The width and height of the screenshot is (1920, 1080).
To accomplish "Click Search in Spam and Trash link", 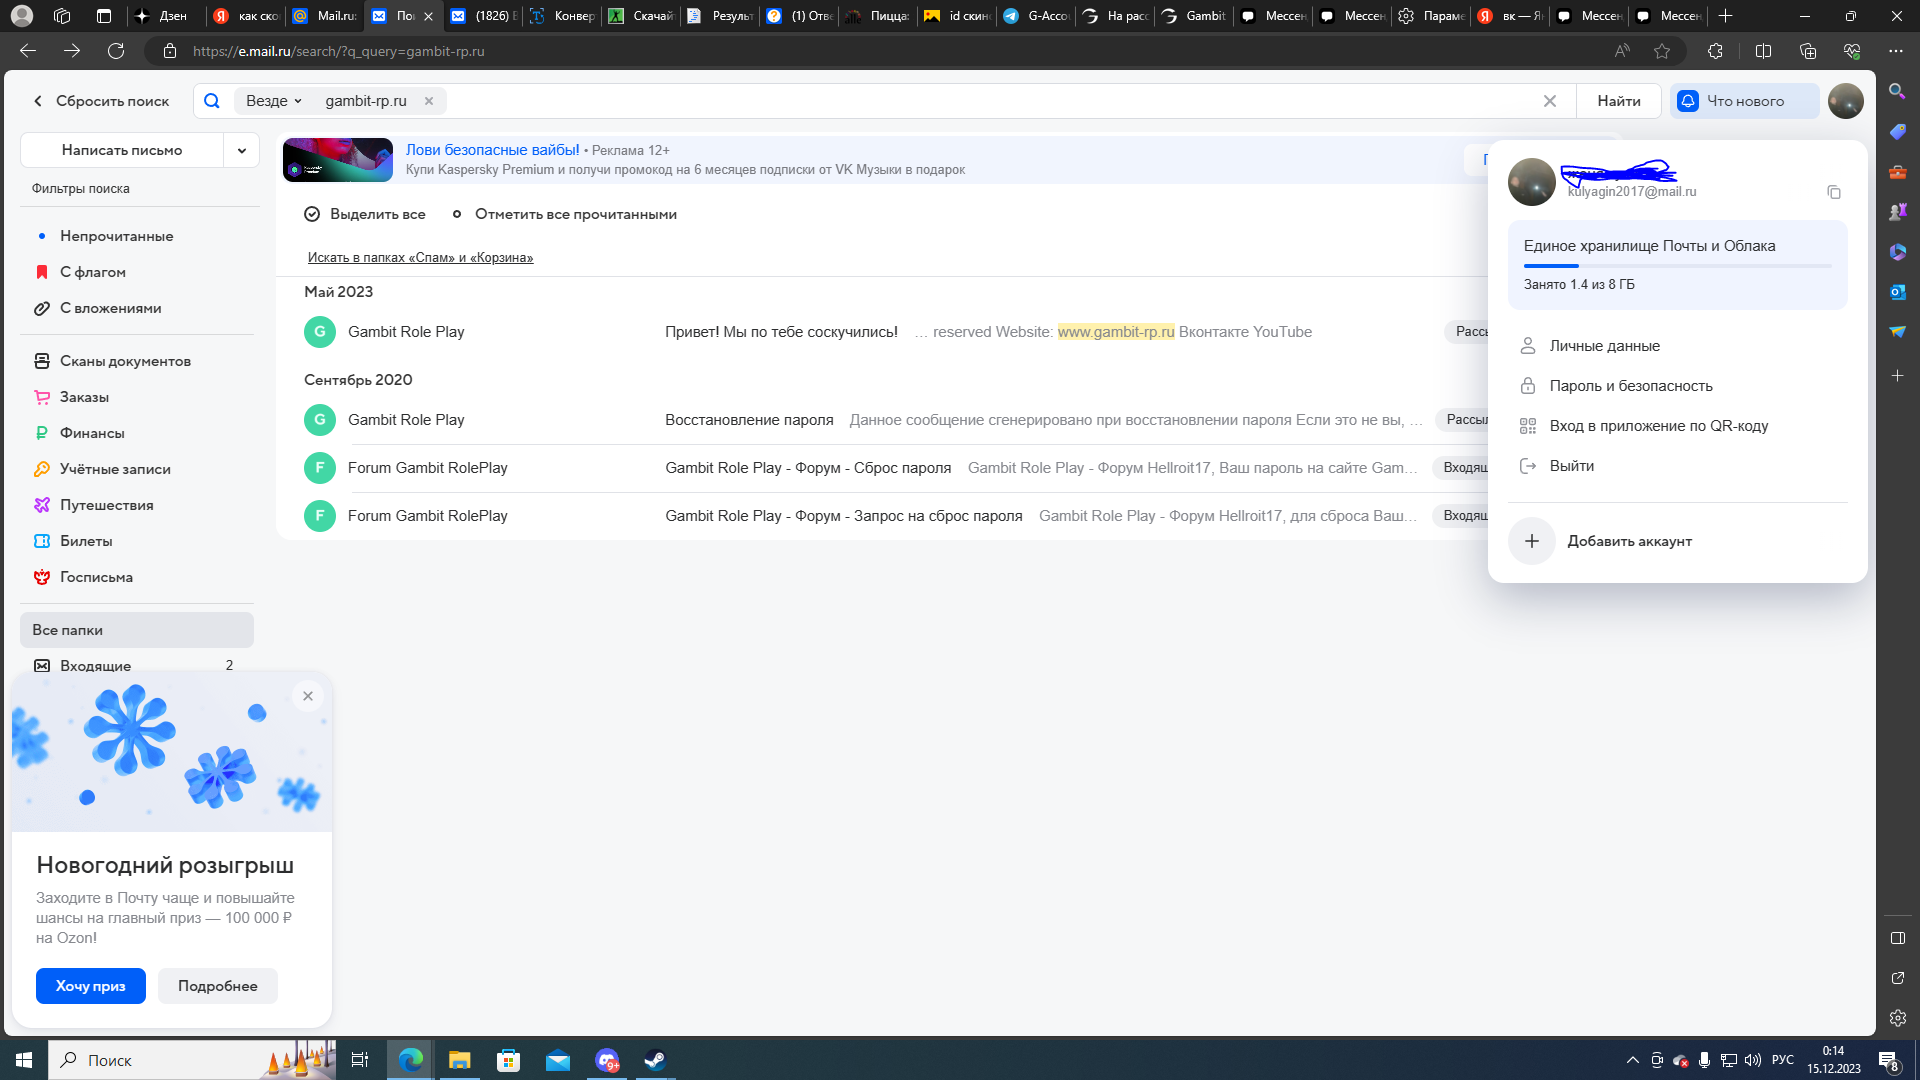I will pyautogui.click(x=420, y=258).
